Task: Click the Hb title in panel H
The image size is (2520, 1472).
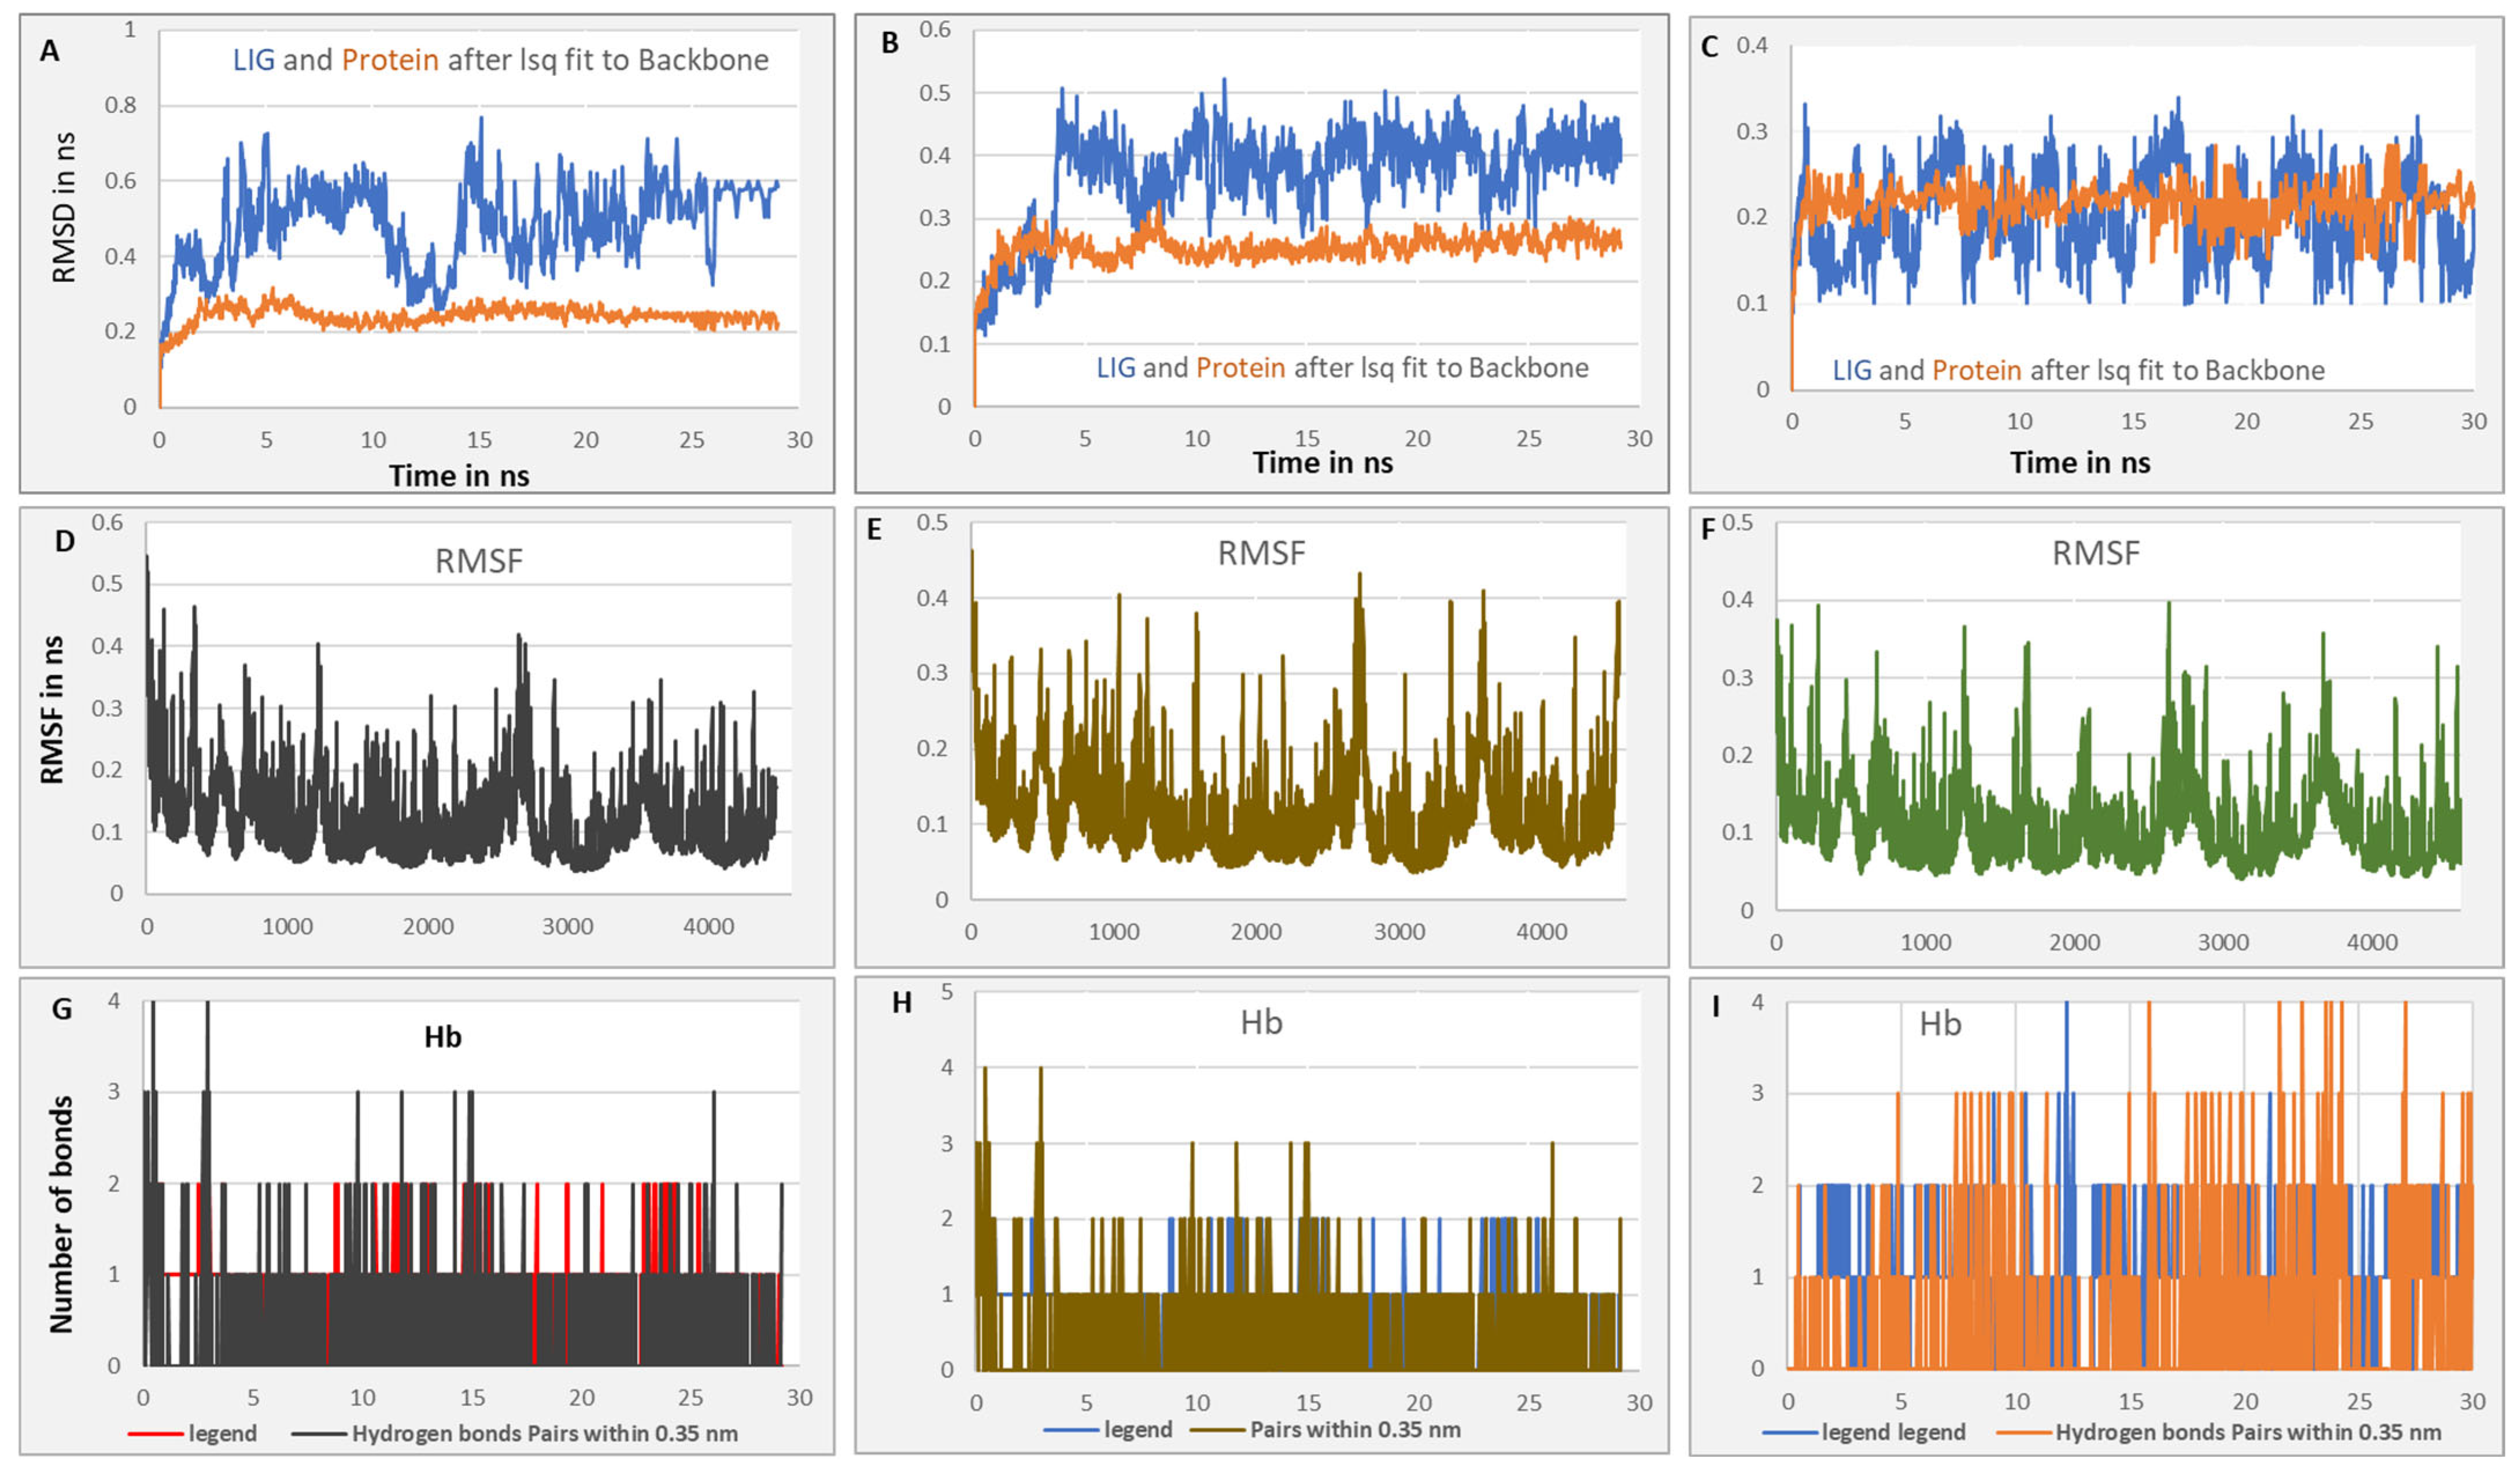Action: click(1261, 1022)
